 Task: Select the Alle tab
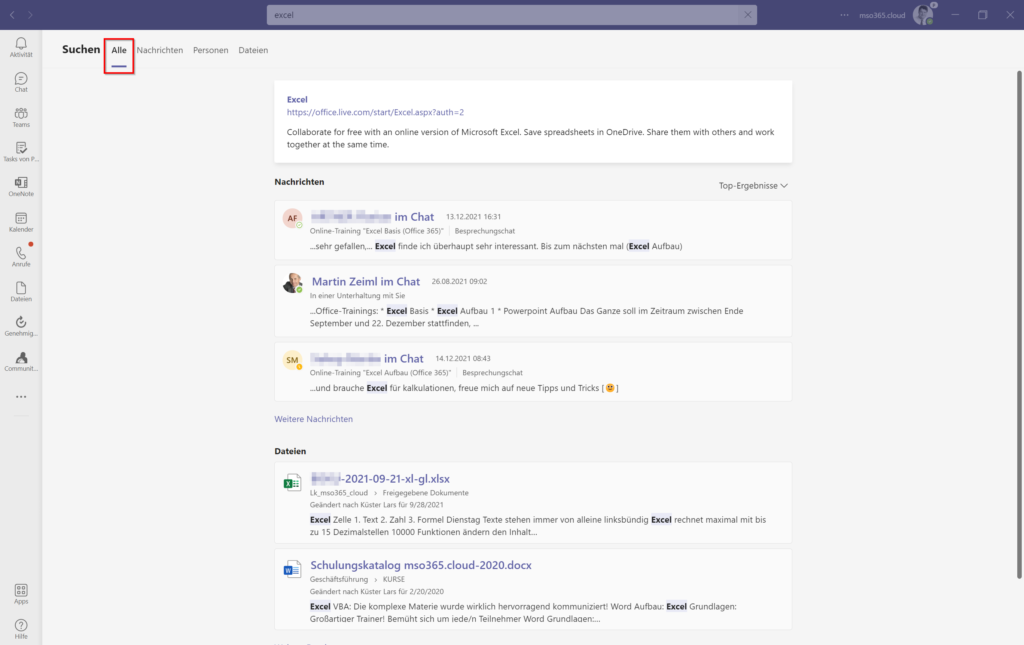coord(119,50)
